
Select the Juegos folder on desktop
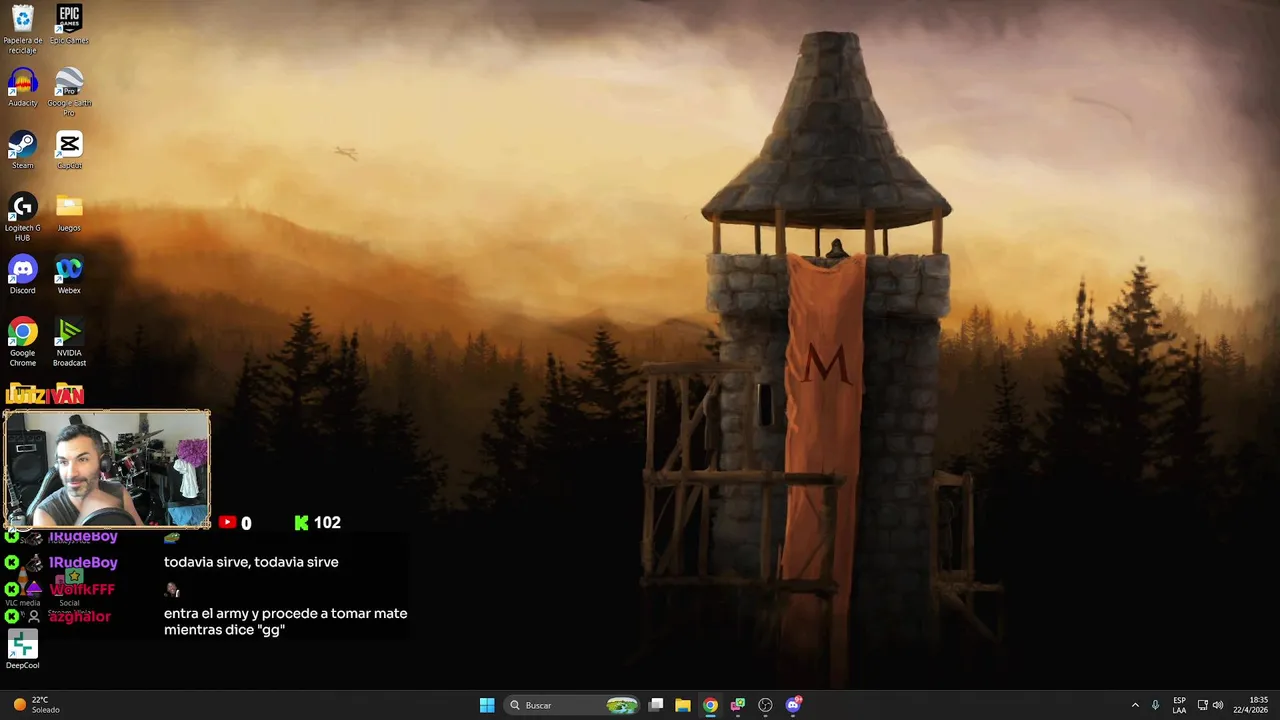(69, 213)
